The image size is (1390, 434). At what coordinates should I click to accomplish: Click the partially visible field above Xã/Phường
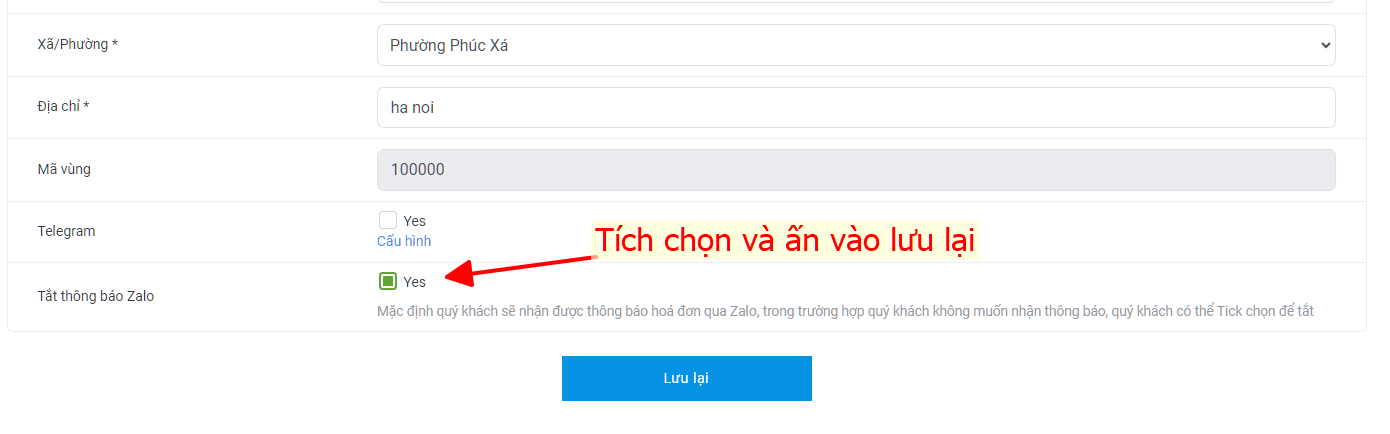(x=856, y=2)
